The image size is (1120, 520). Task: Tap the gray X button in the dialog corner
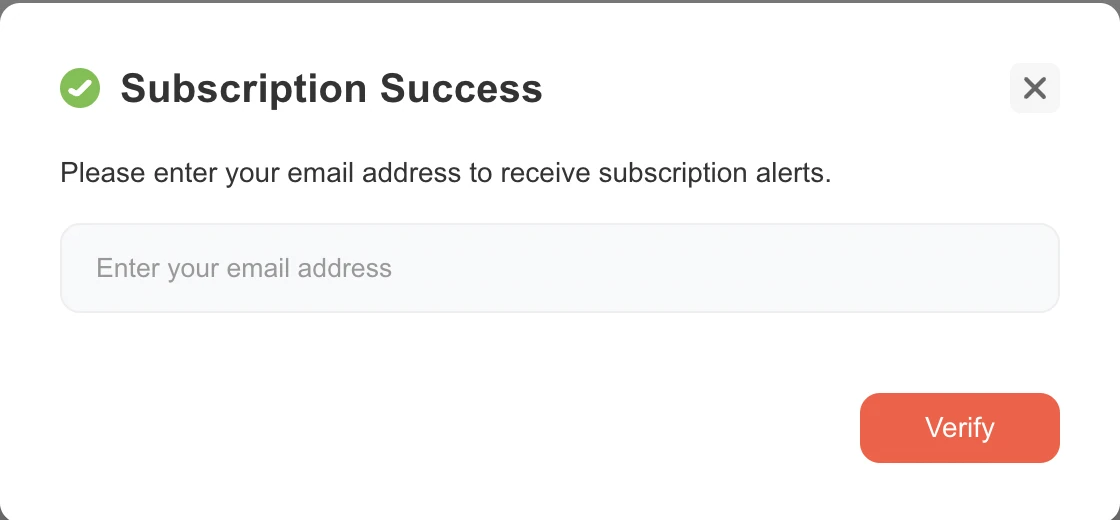1034,88
